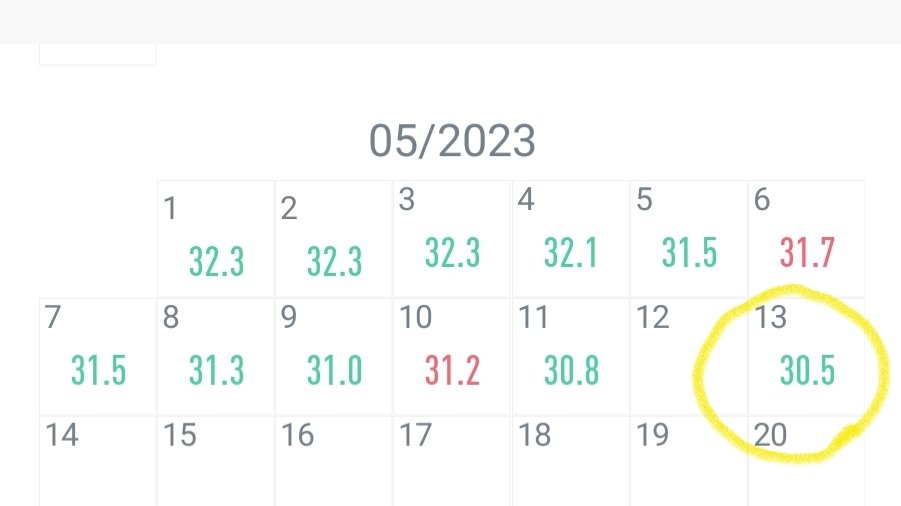The width and height of the screenshot is (901, 506).
Task: Select empty day 12 cell
Action: coord(689,356)
